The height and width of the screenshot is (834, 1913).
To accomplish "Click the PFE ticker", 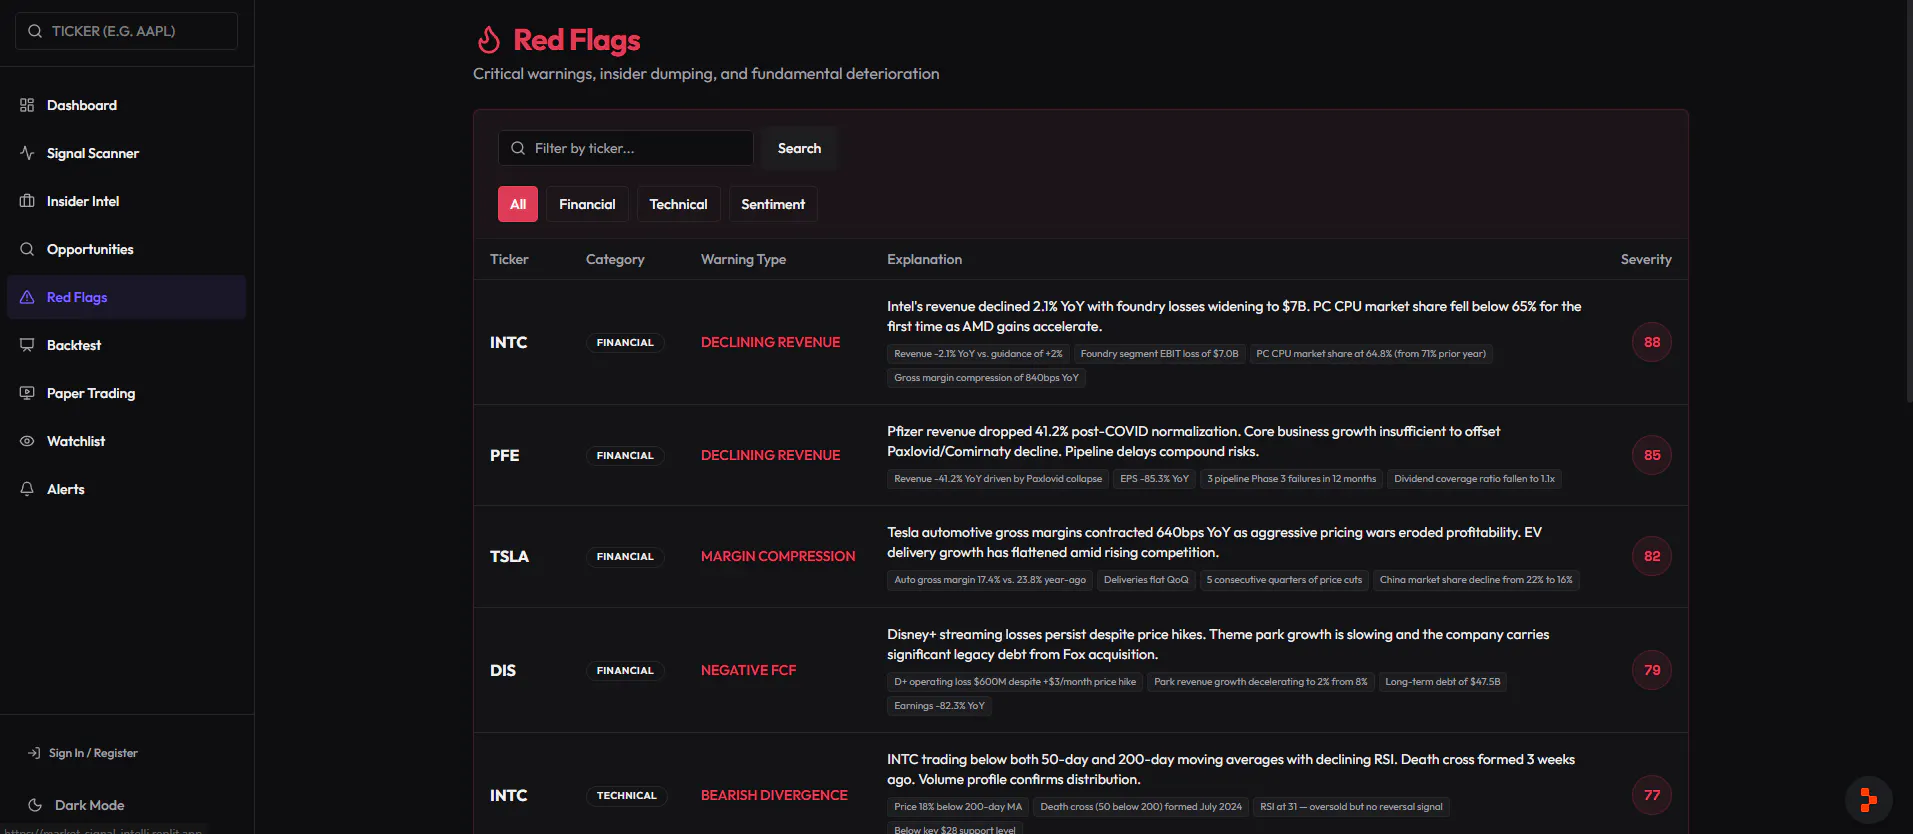I will (504, 455).
